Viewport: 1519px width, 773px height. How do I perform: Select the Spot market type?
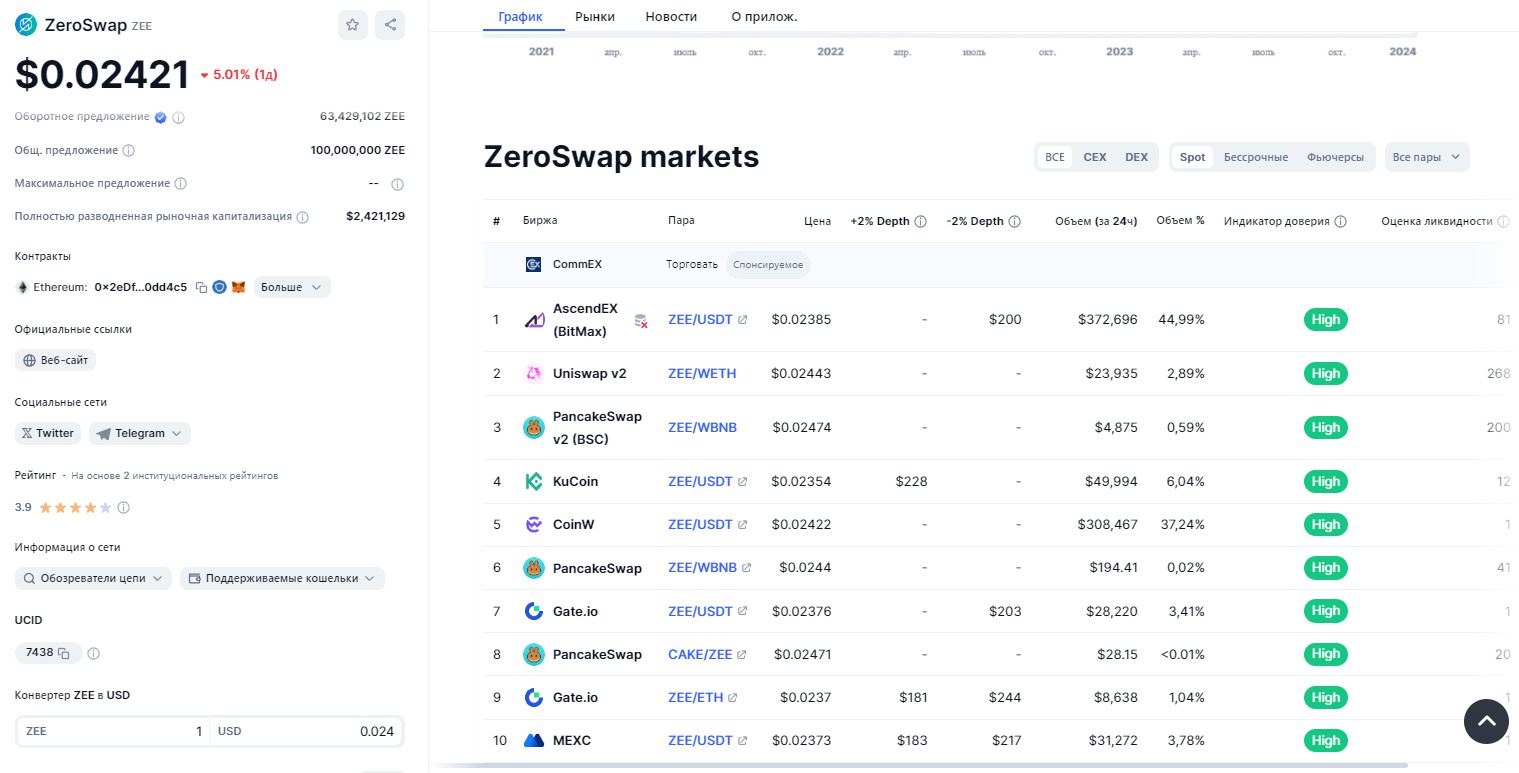pyautogui.click(x=1192, y=157)
